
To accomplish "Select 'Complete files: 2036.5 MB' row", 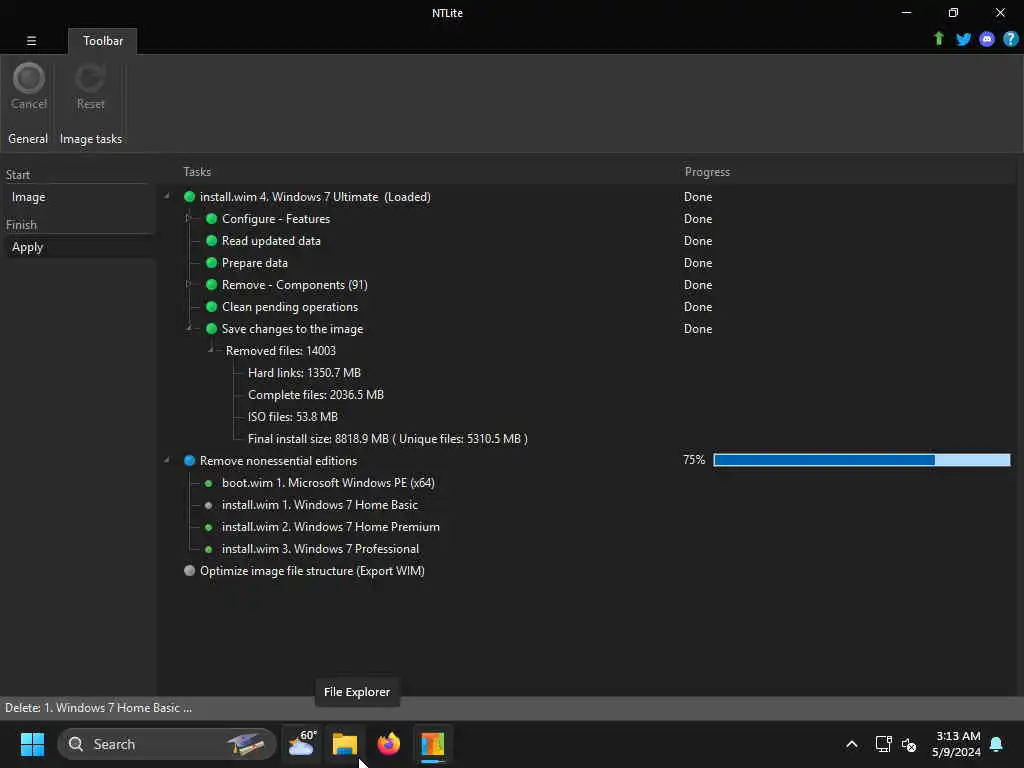I will 315,394.
